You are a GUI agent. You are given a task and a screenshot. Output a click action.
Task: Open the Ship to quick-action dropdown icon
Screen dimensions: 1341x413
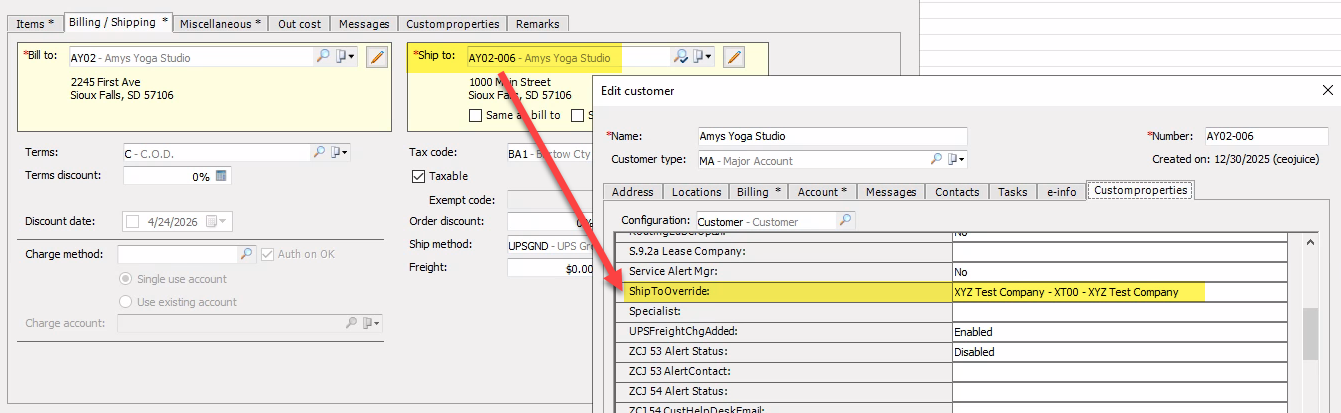[x=702, y=57]
